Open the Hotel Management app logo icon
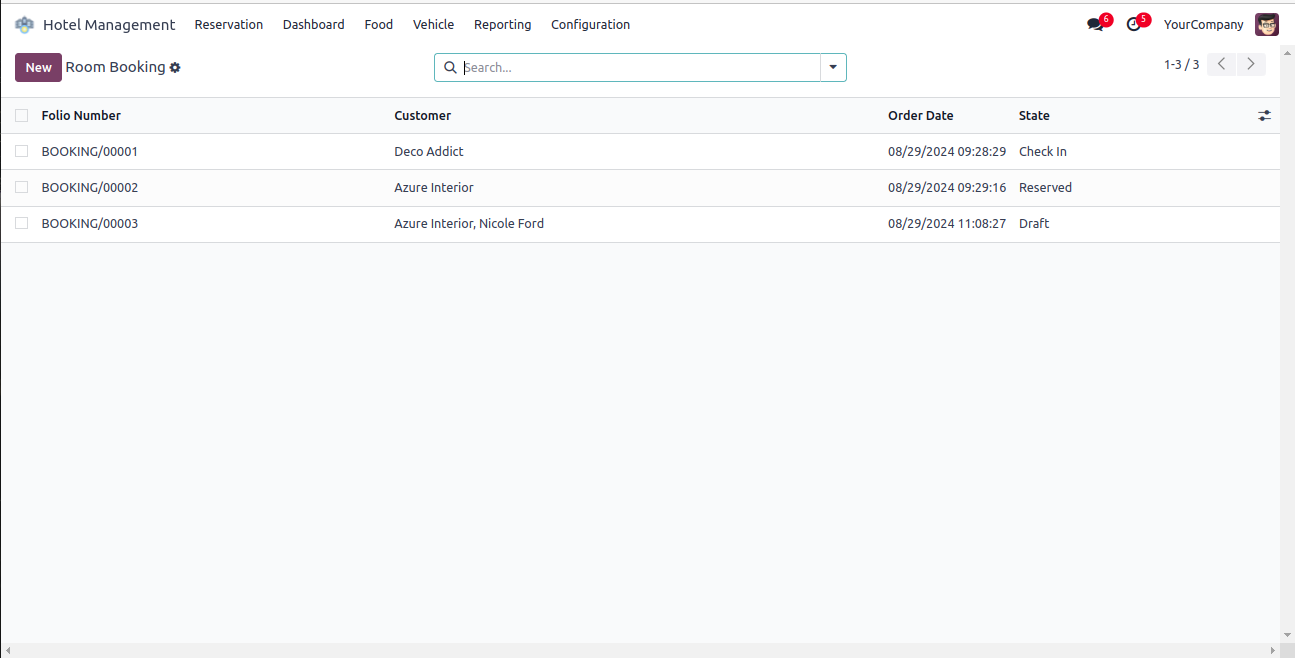 [24, 24]
